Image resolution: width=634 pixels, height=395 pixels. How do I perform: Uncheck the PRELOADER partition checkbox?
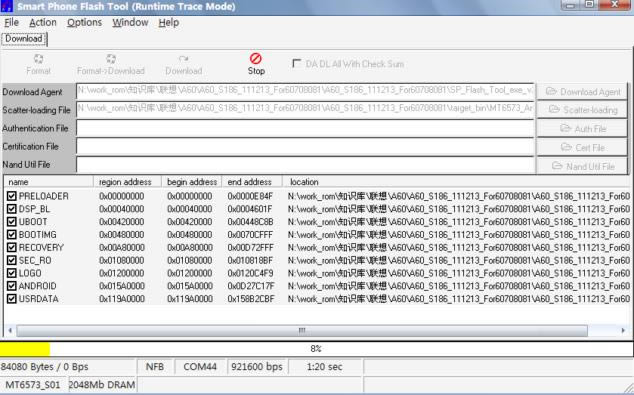tap(11, 196)
